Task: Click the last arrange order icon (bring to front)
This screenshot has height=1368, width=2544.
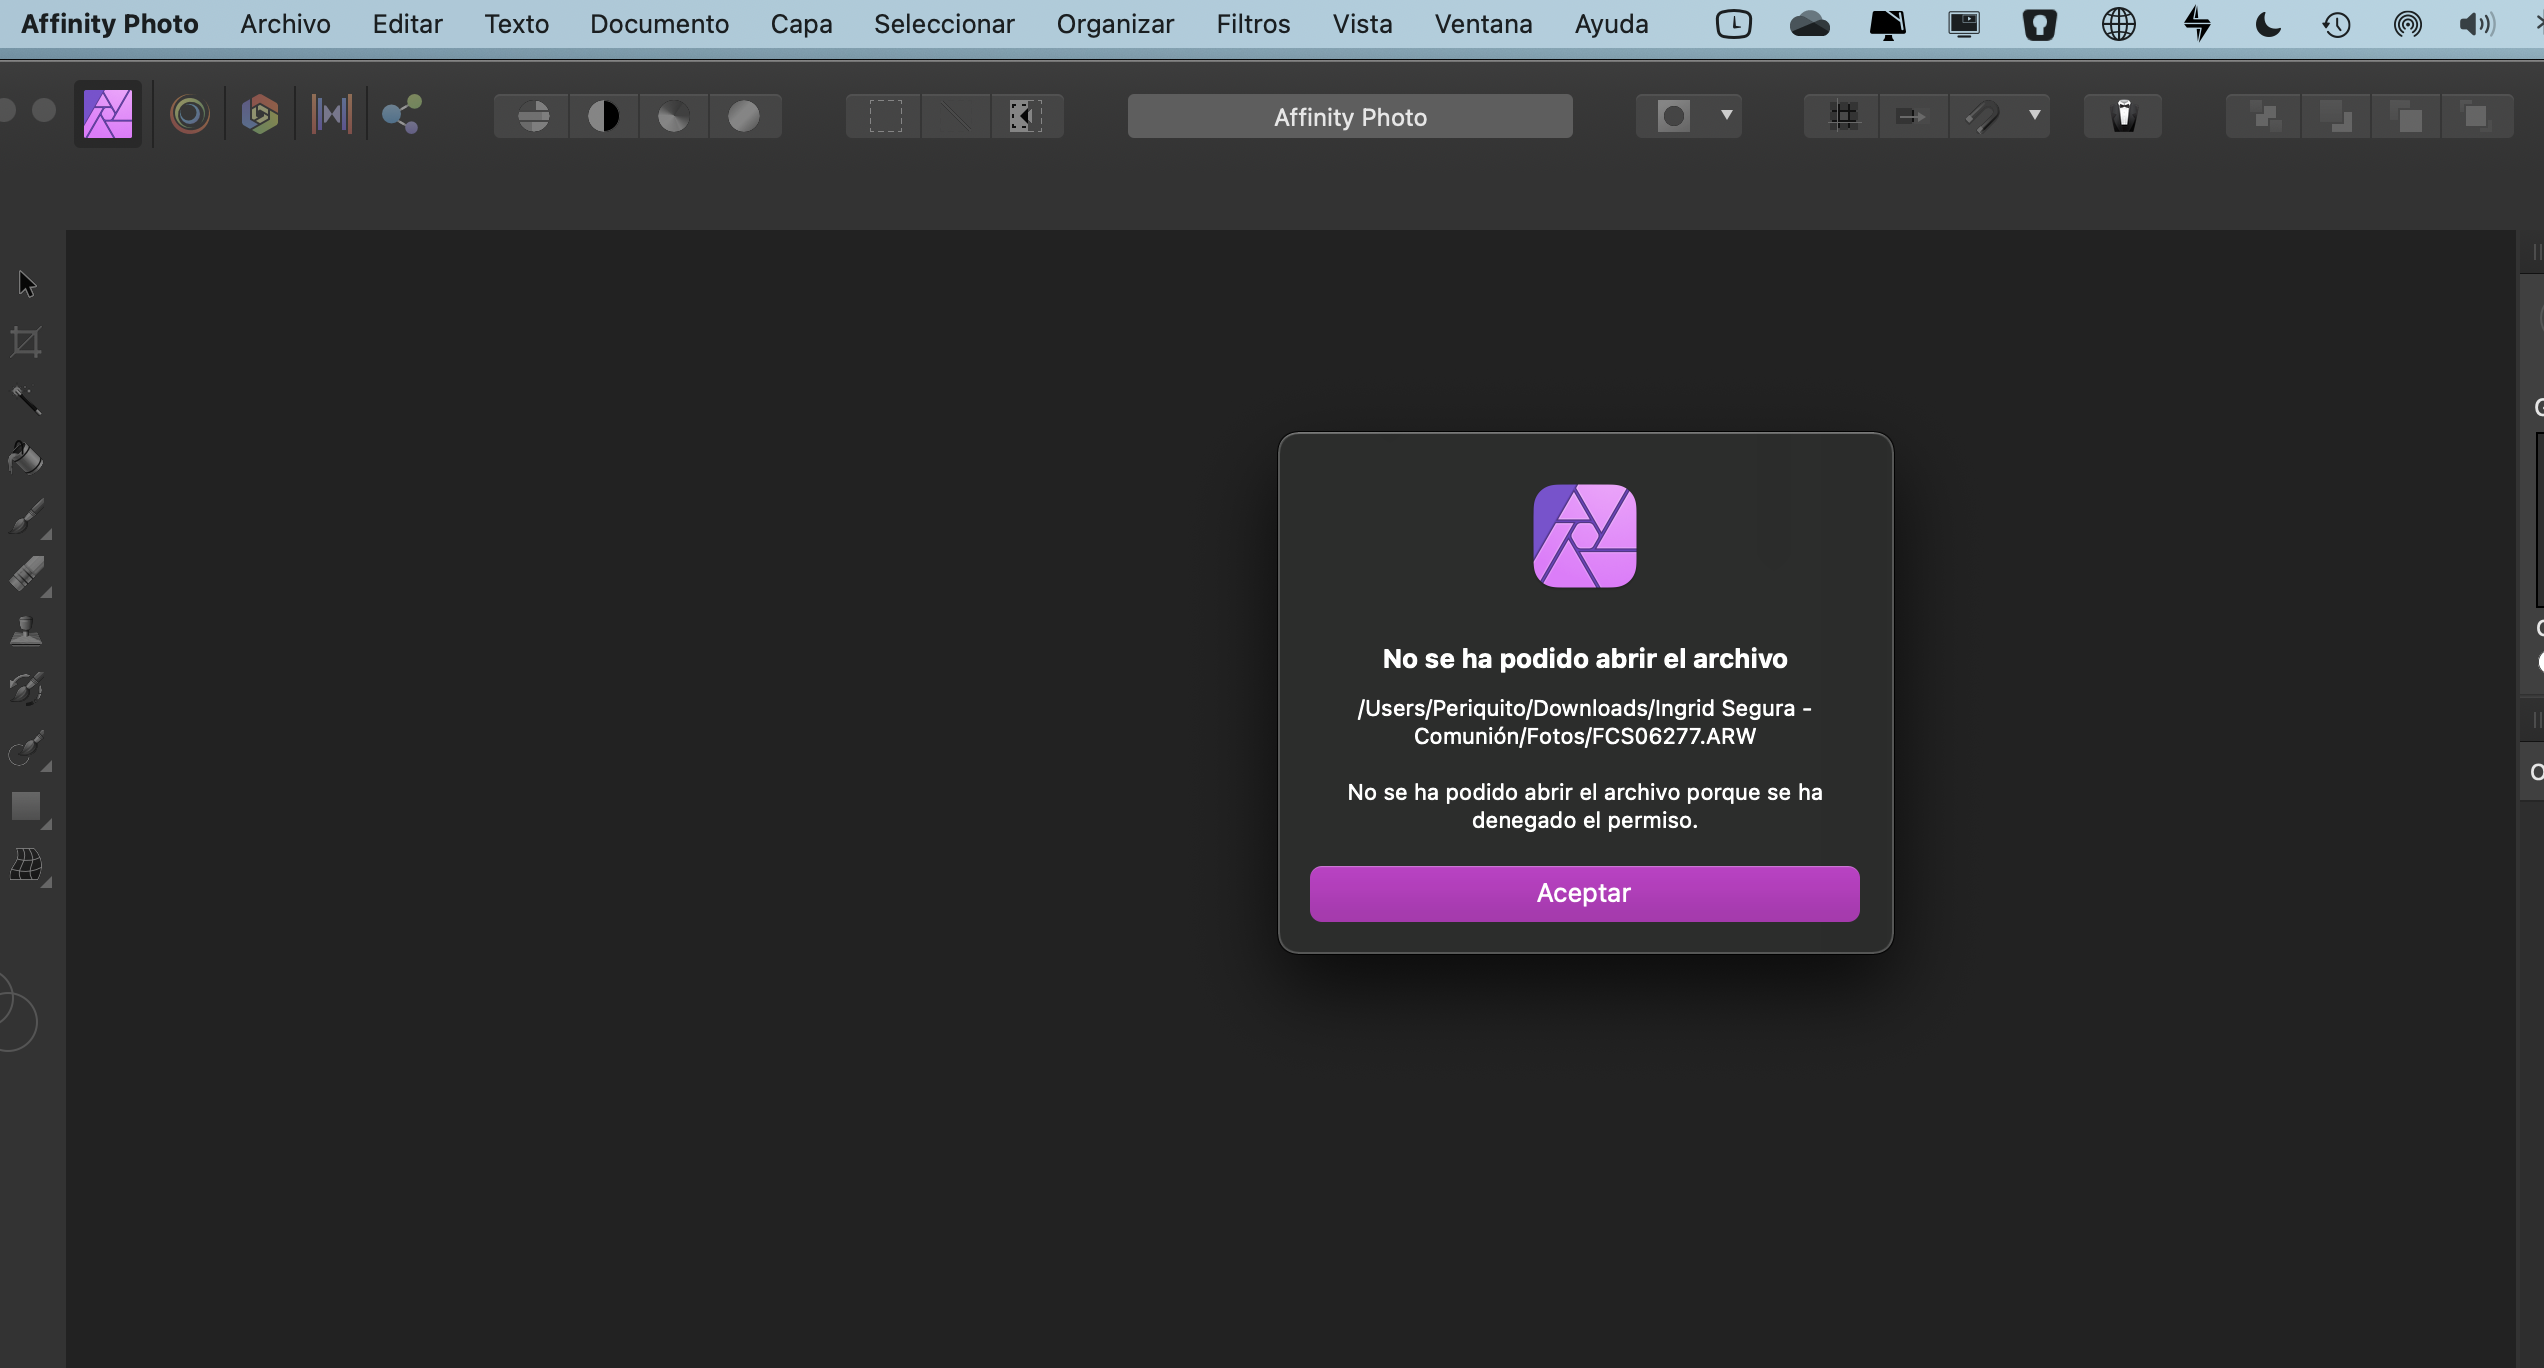Action: click(2477, 116)
